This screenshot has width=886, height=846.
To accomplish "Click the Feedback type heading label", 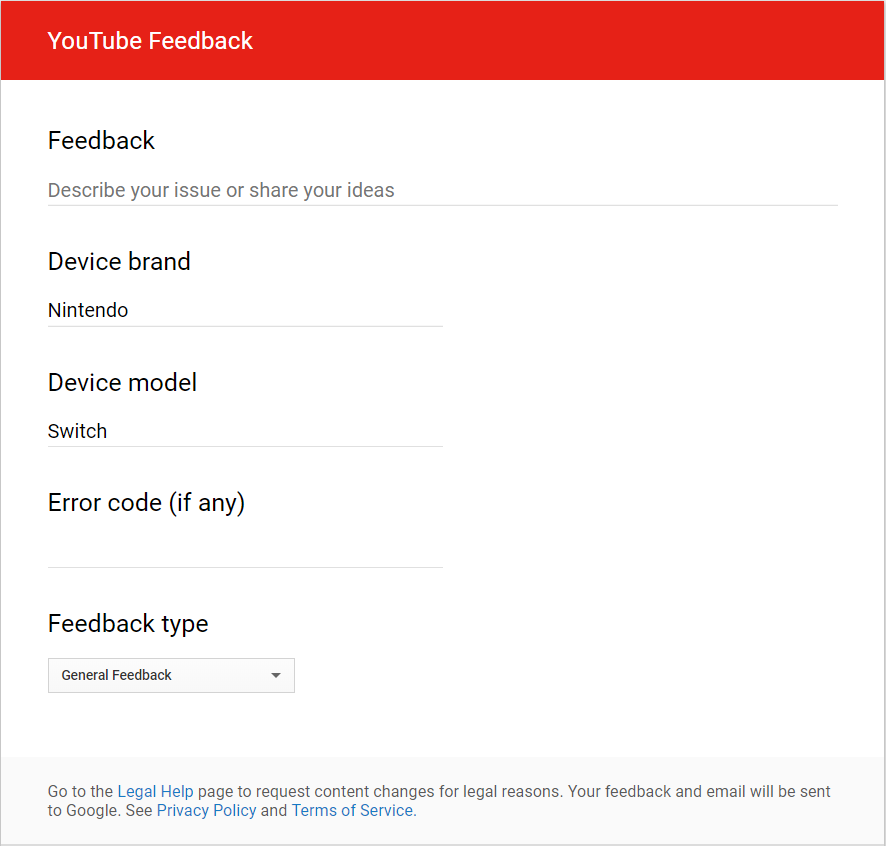I will pos(128,624).
